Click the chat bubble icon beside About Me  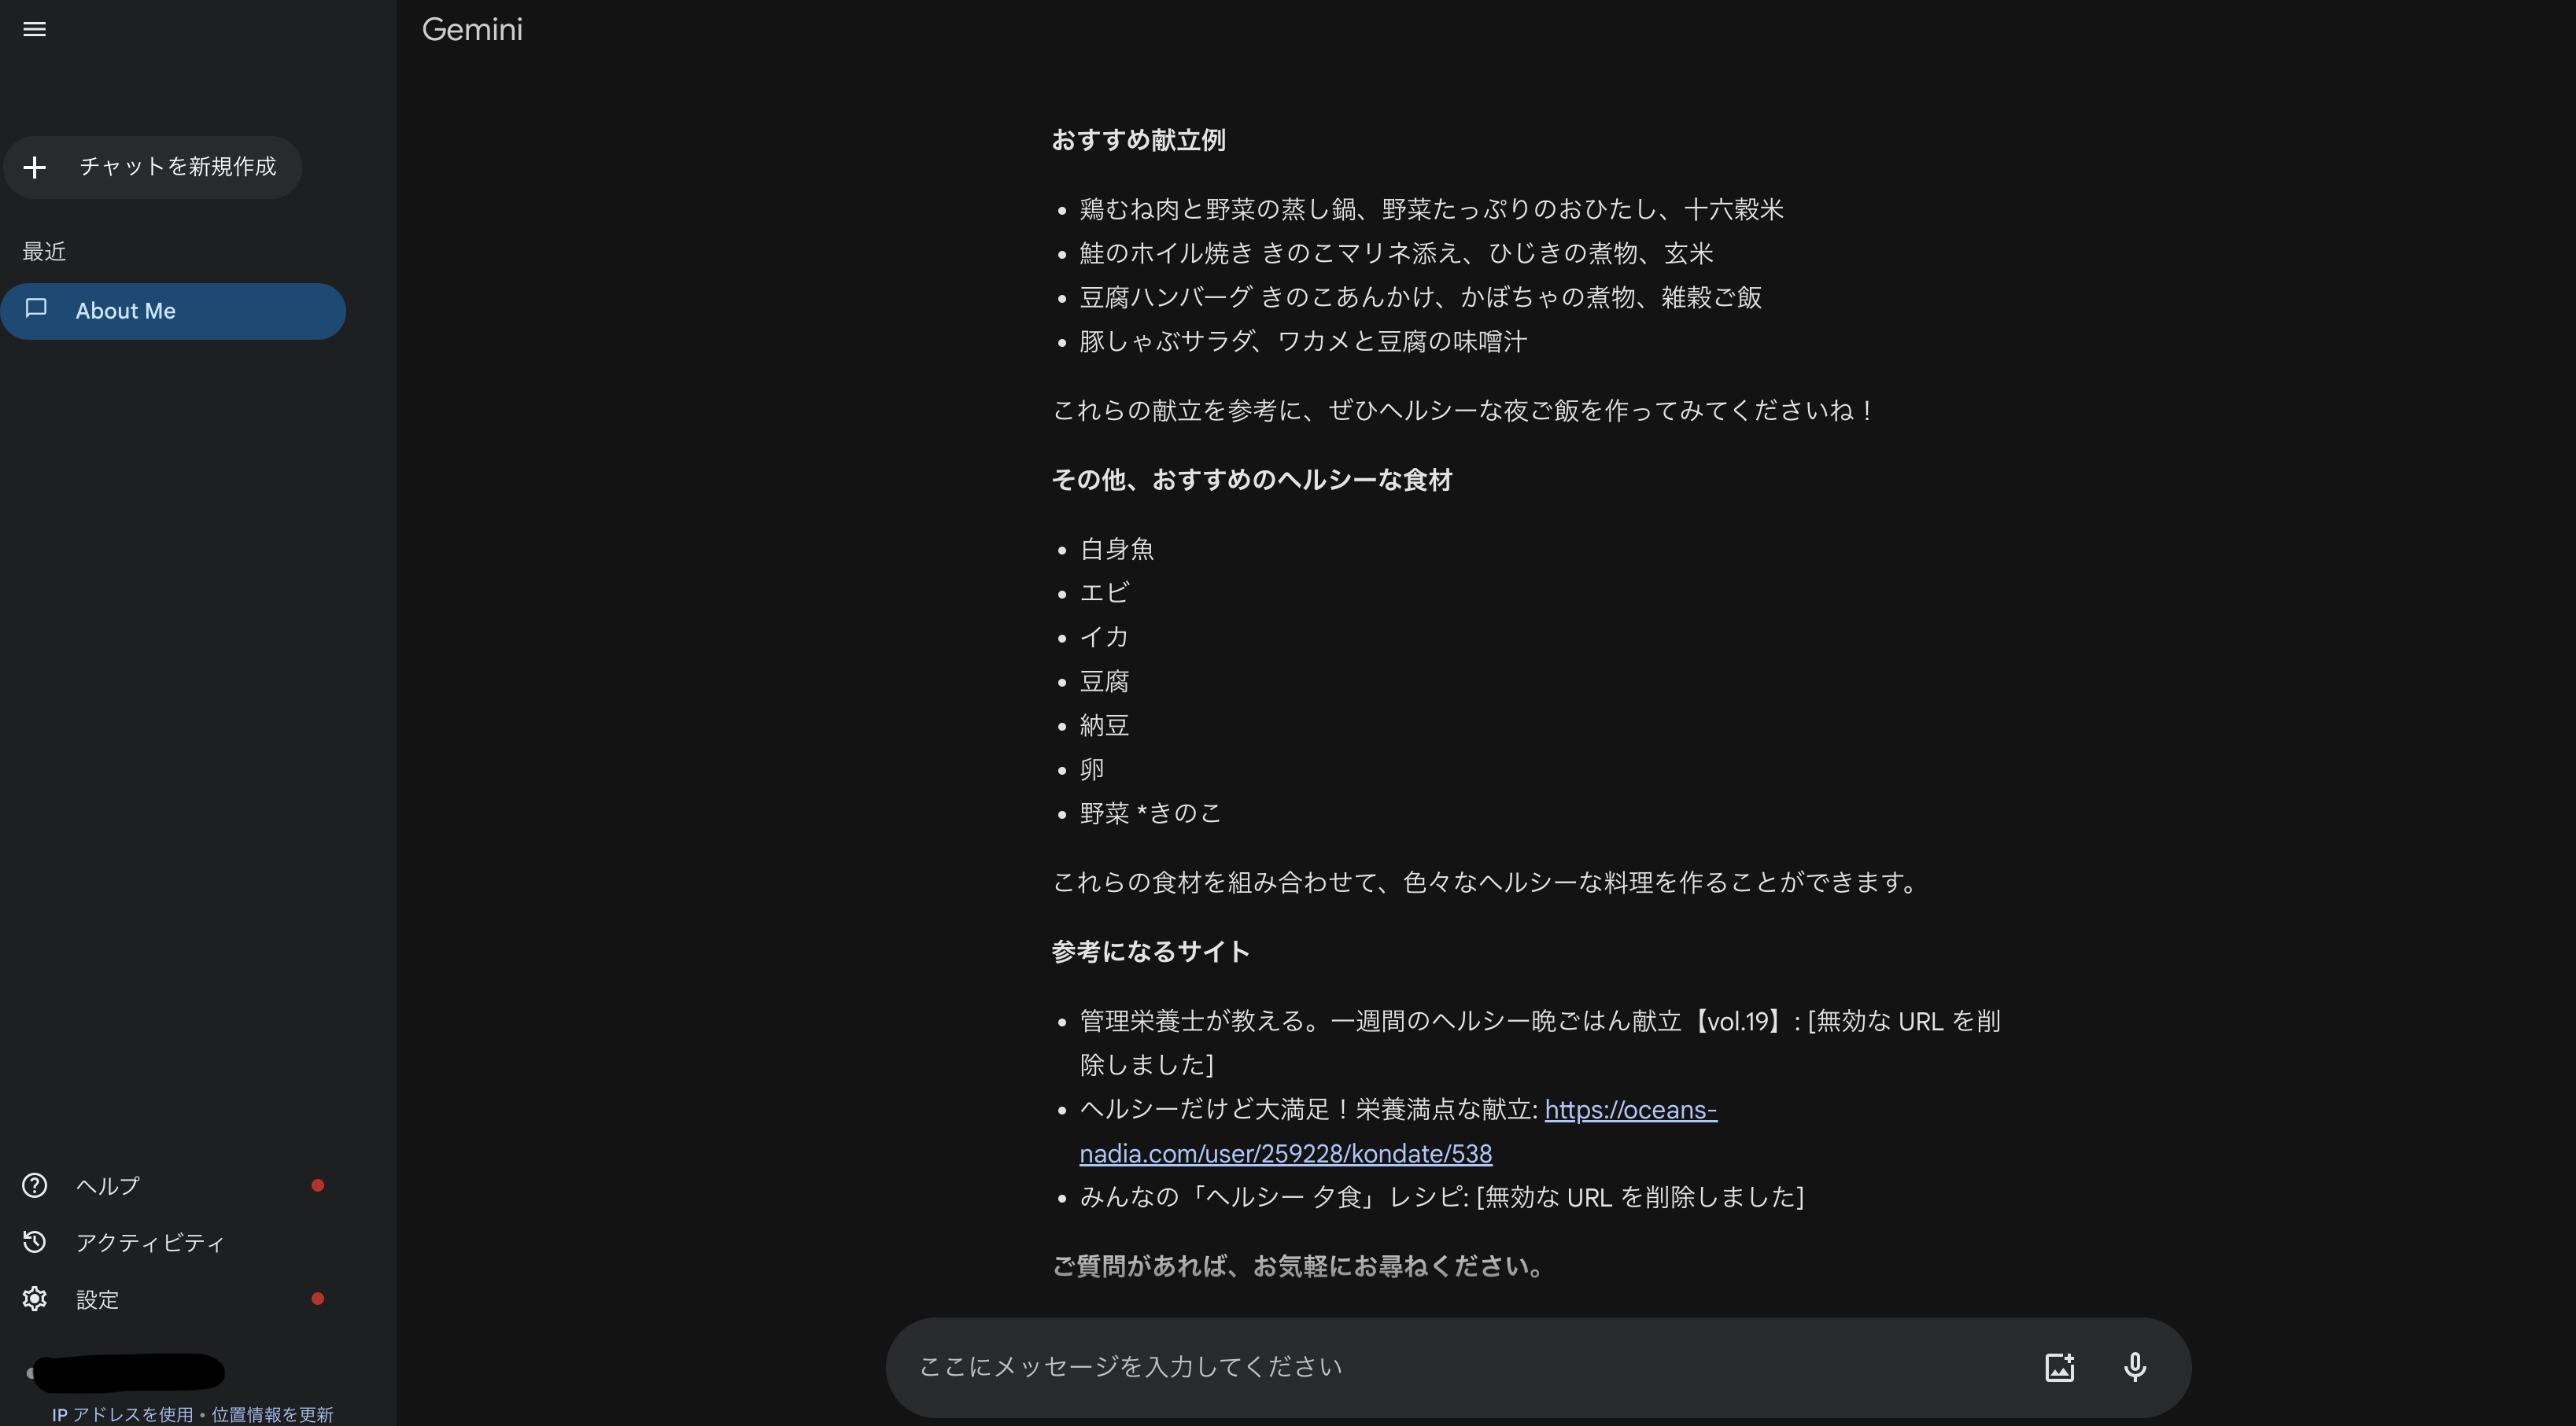click(x=36, y=310)
